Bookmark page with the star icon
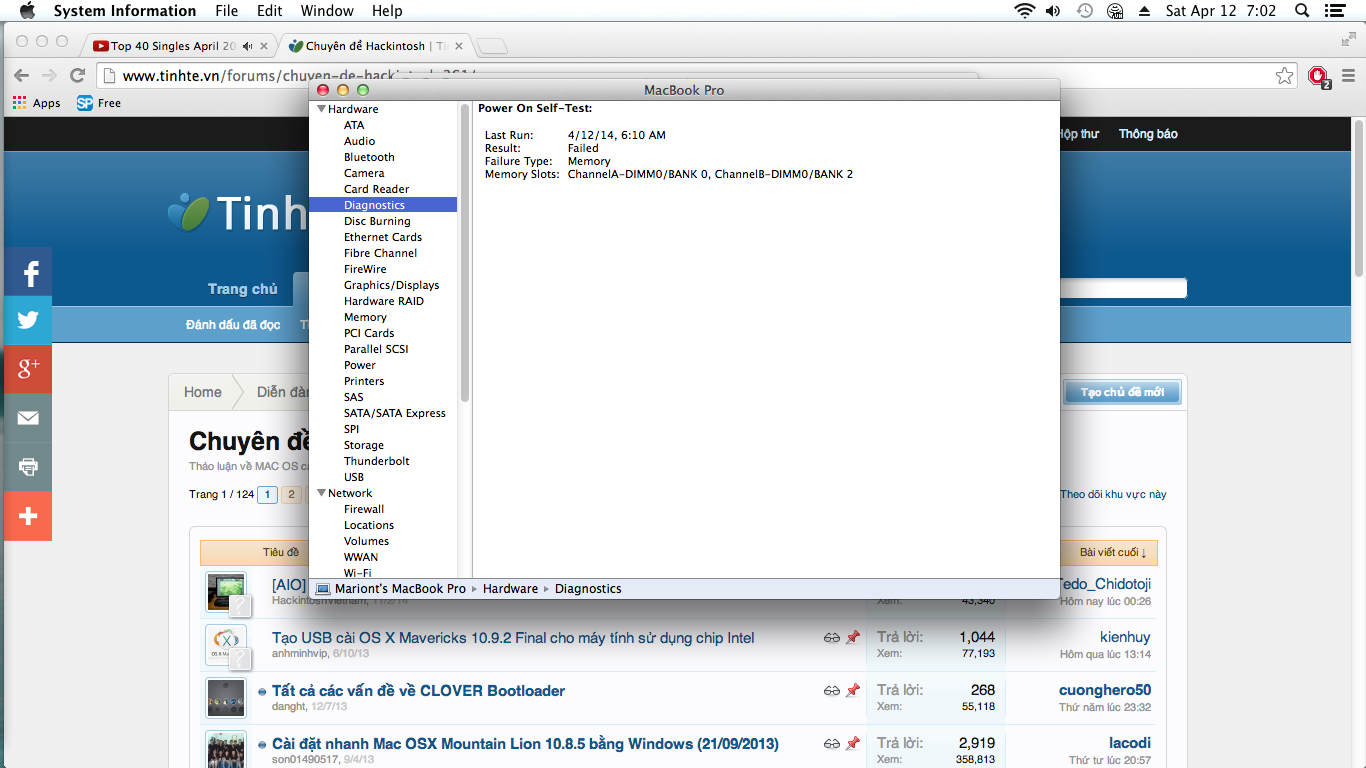Viewport: 1366px width, 768px height. click(1284, 76)
